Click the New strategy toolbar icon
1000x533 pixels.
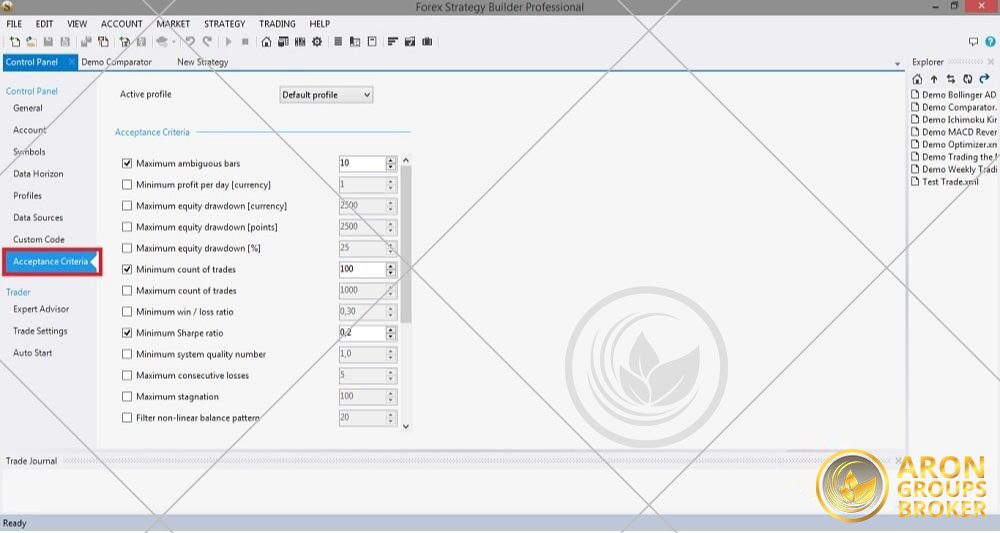coord(14,42)
